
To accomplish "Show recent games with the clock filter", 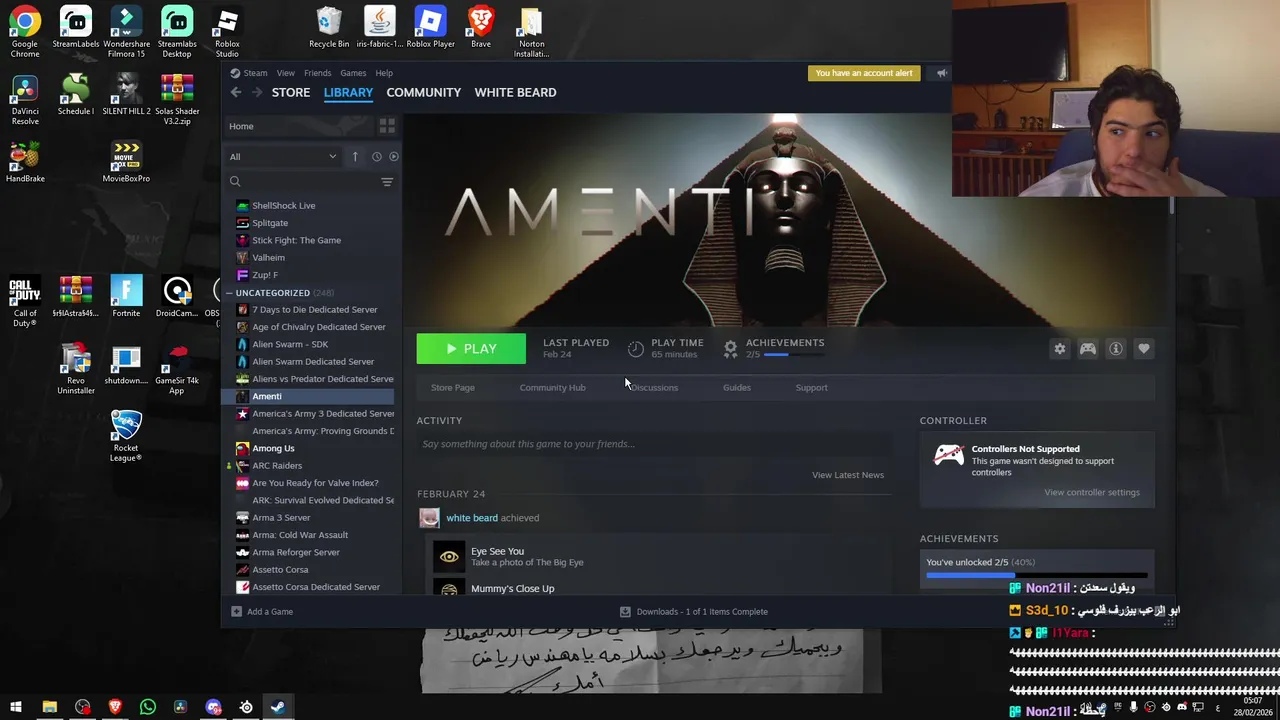I will [377, 156].
